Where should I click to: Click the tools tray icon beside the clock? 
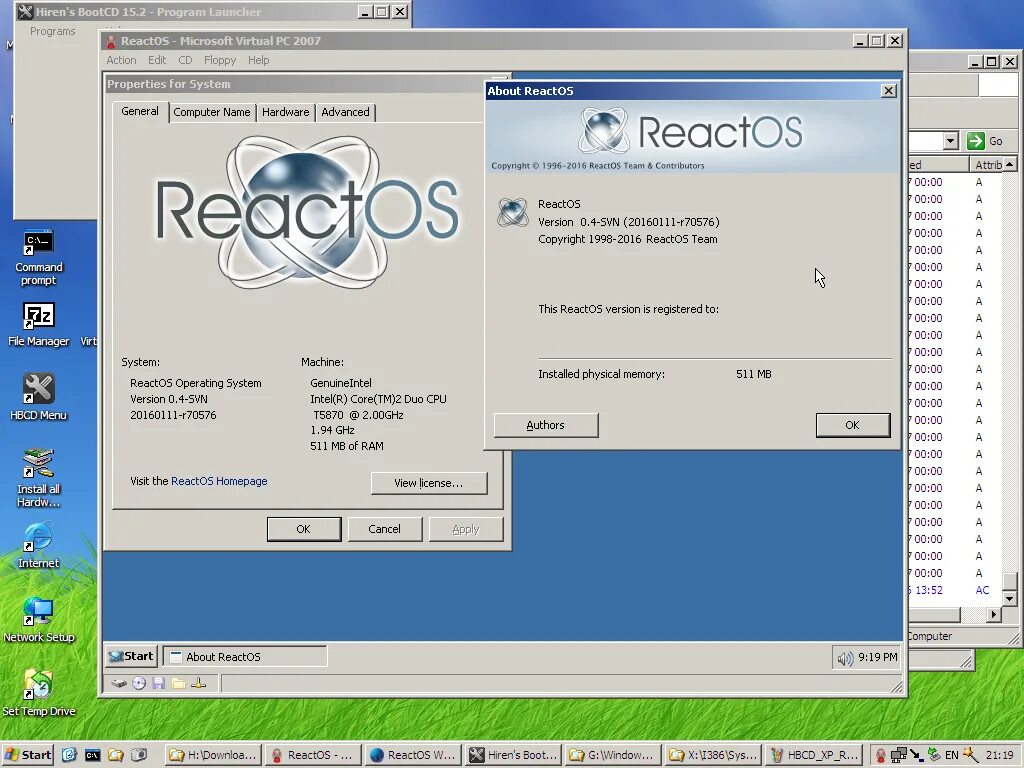tap(970, 755)
